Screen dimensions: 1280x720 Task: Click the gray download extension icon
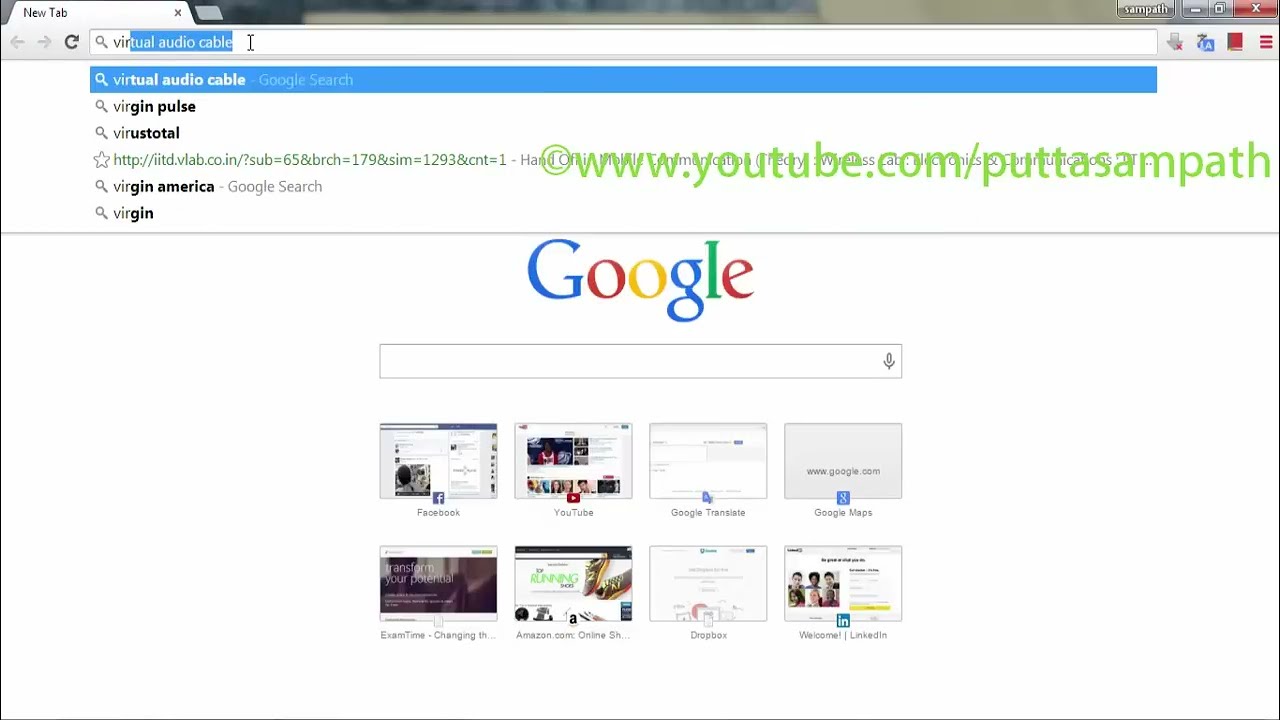coord(1175,42)
